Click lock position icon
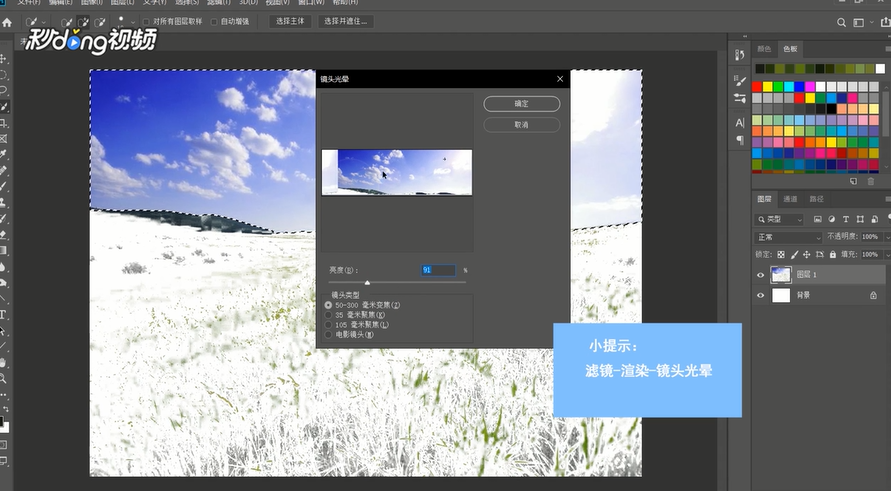Screen dimensions: 891x491 point(806,255)
